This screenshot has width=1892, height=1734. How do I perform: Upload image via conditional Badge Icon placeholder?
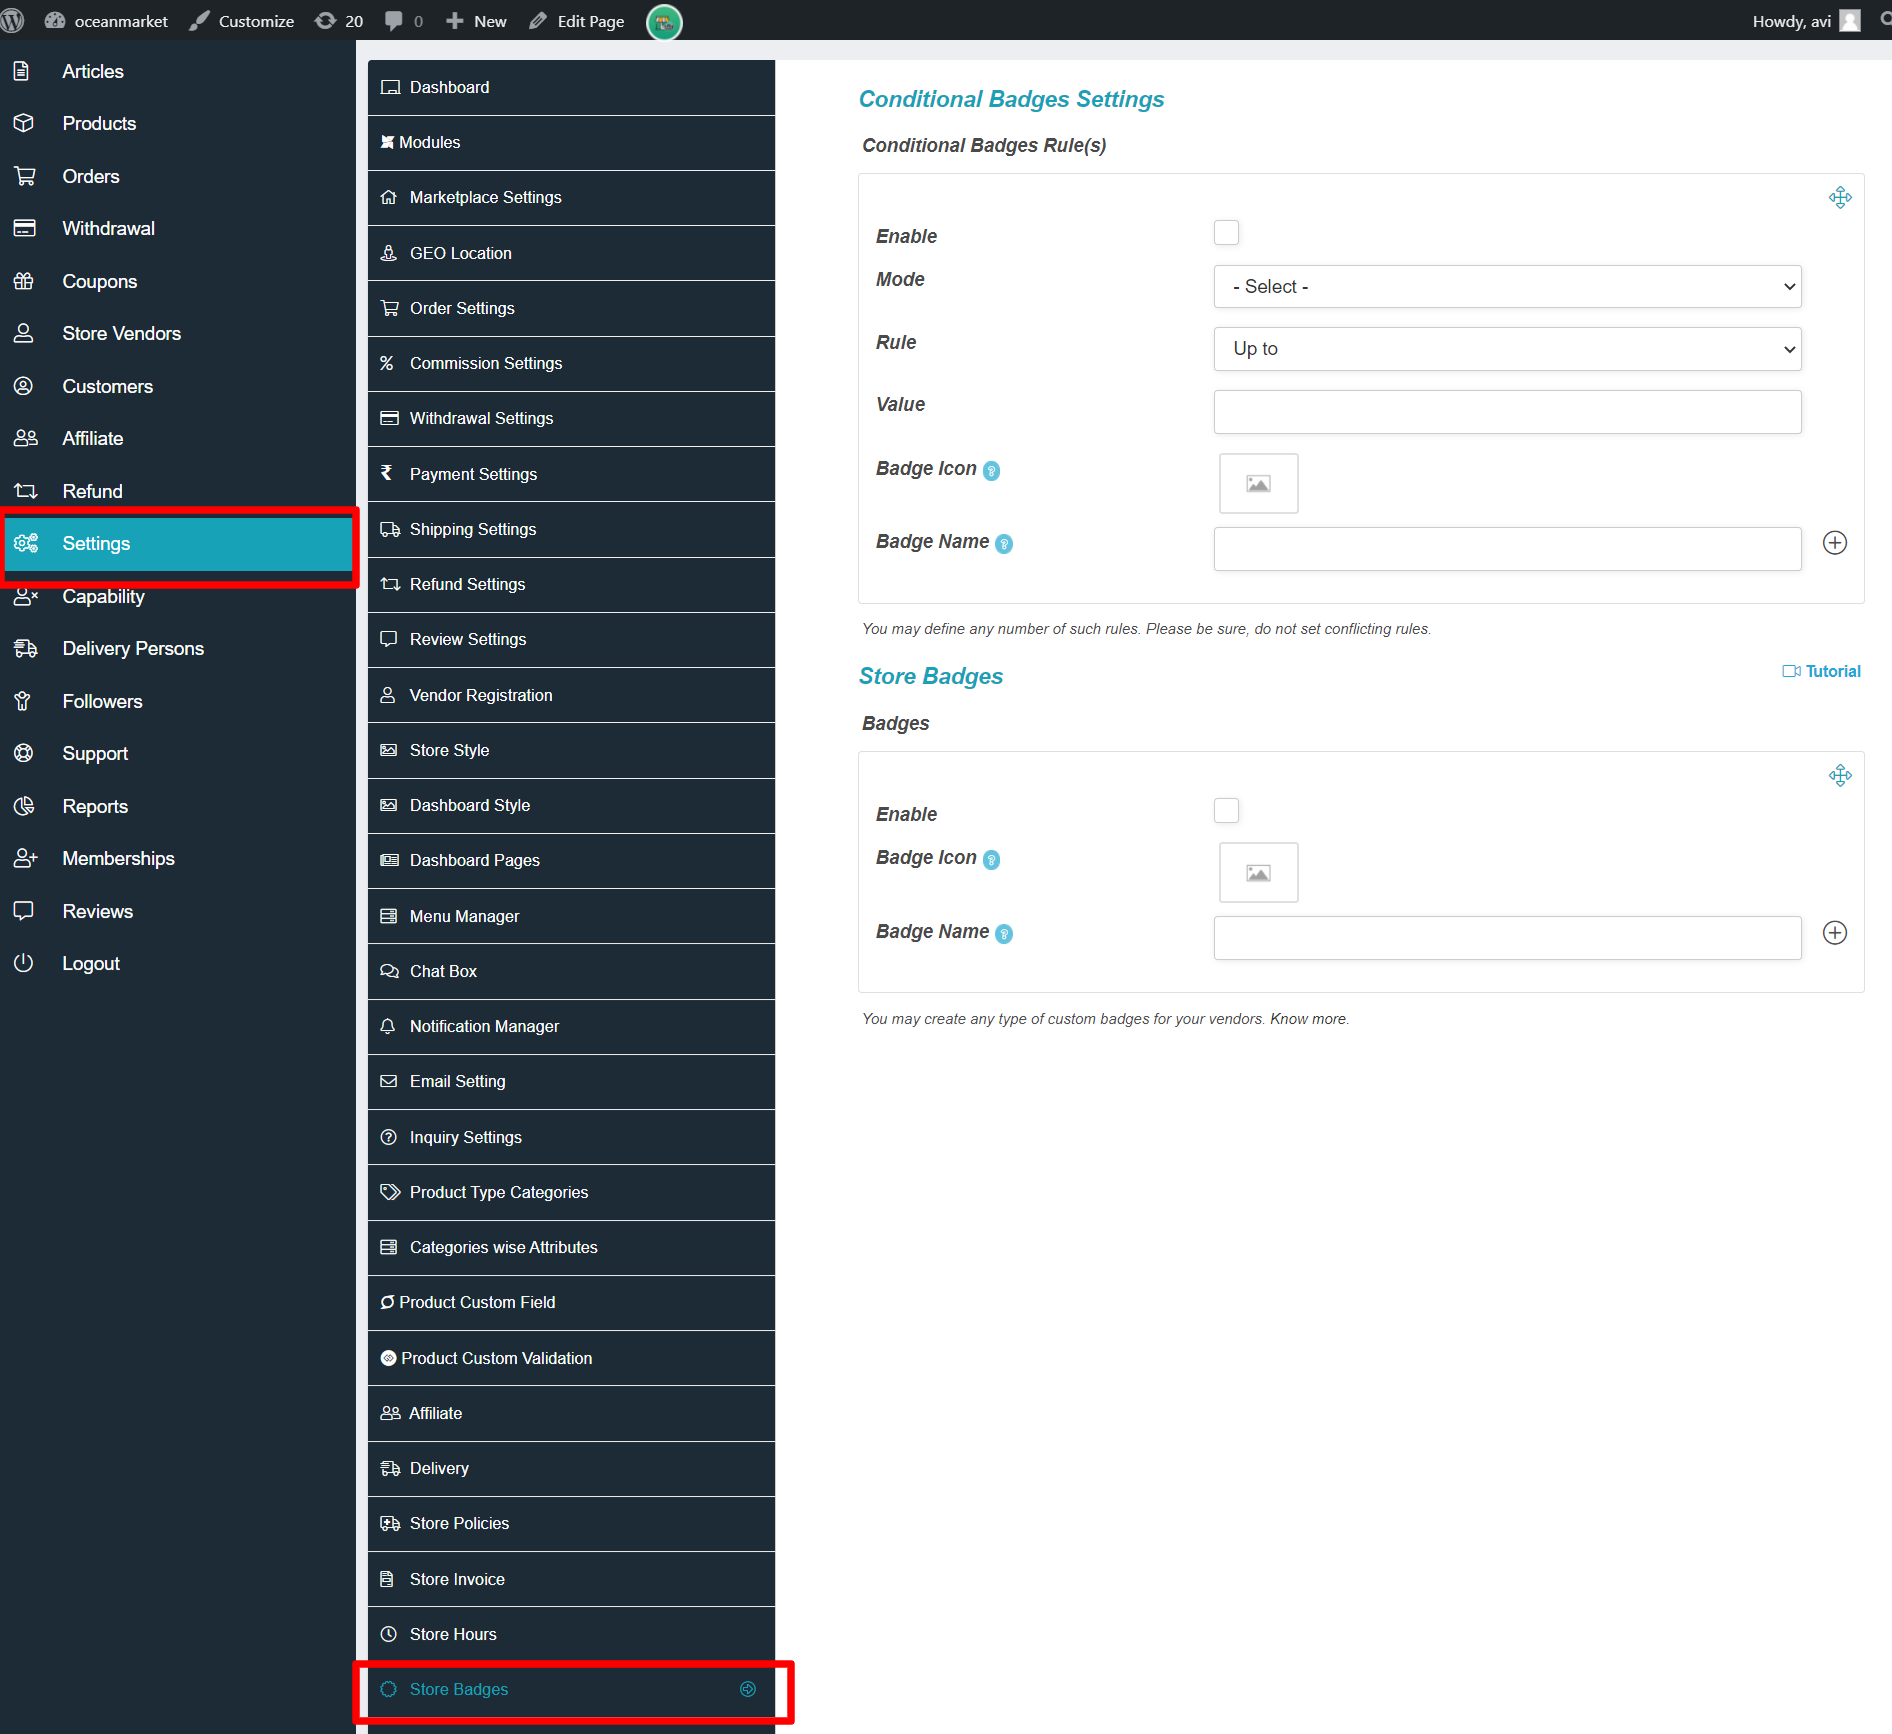[1258, 484]
